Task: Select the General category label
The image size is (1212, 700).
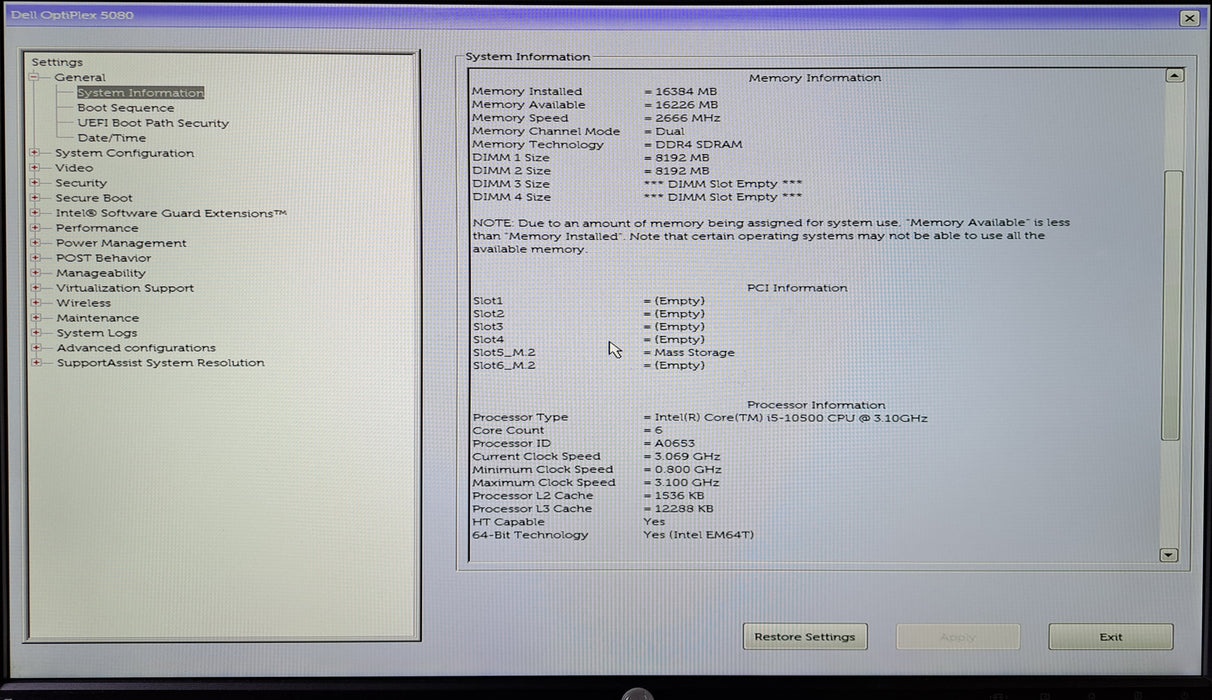Action: [80, 78]
